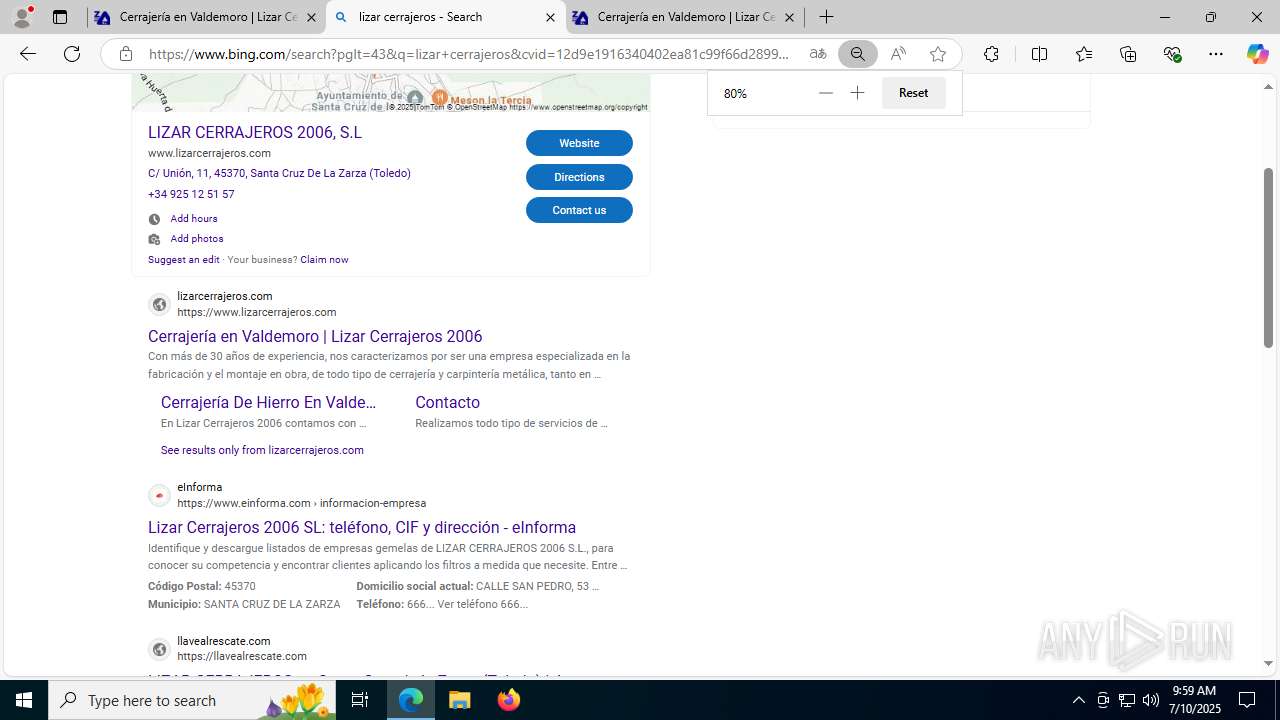Toggle split screen view icon

[x=1039, y=54]
